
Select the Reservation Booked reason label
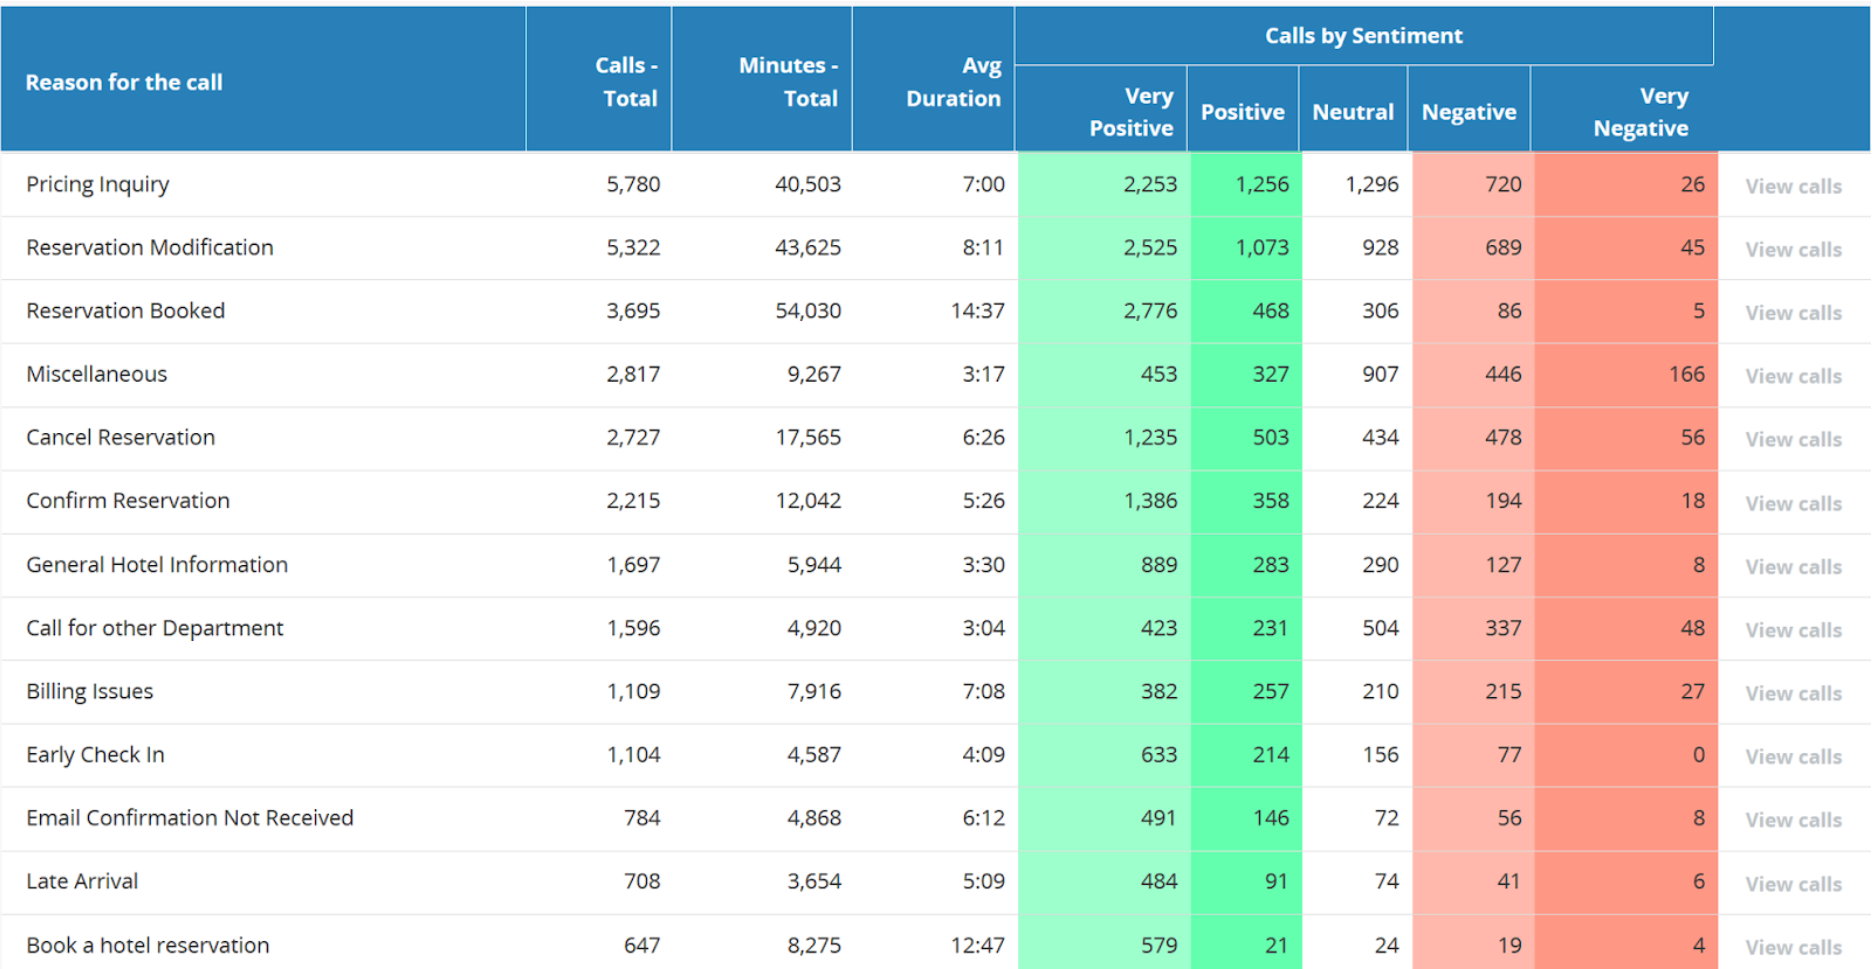126,311
